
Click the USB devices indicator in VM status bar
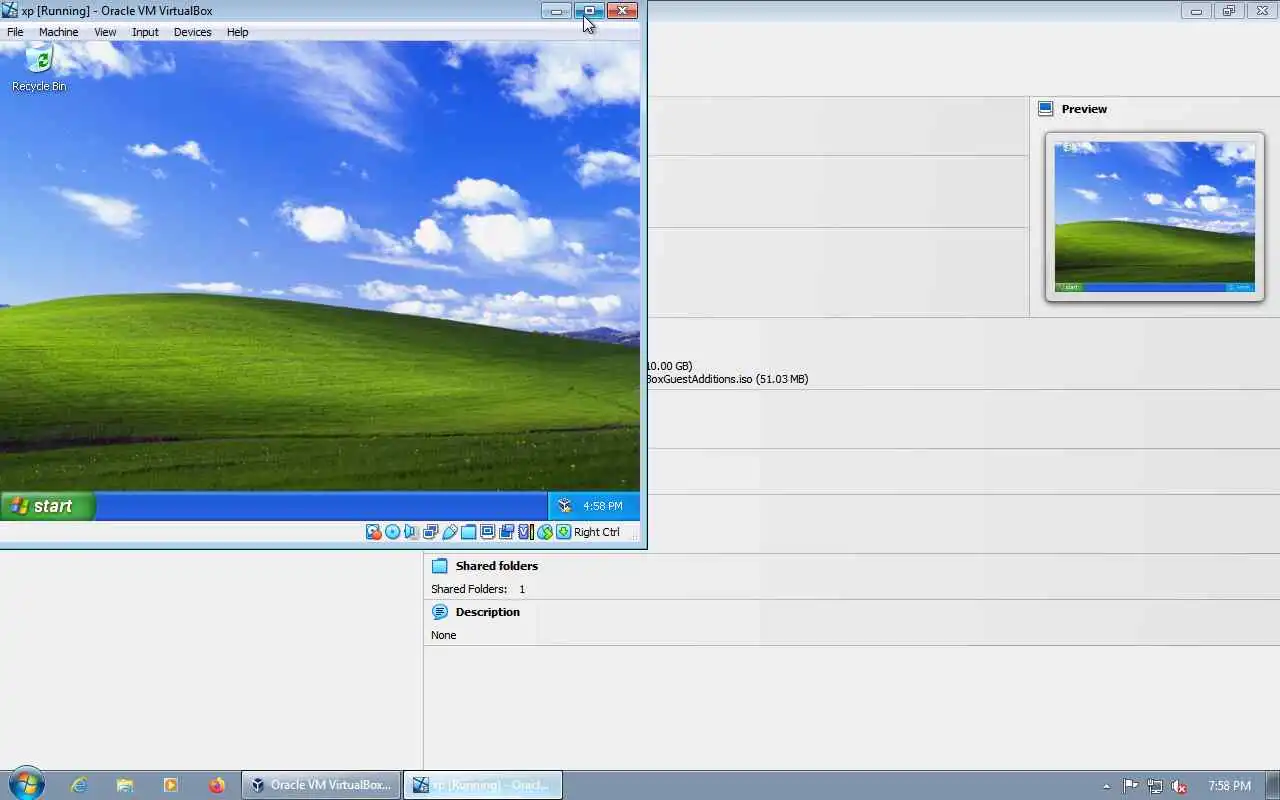449,532
